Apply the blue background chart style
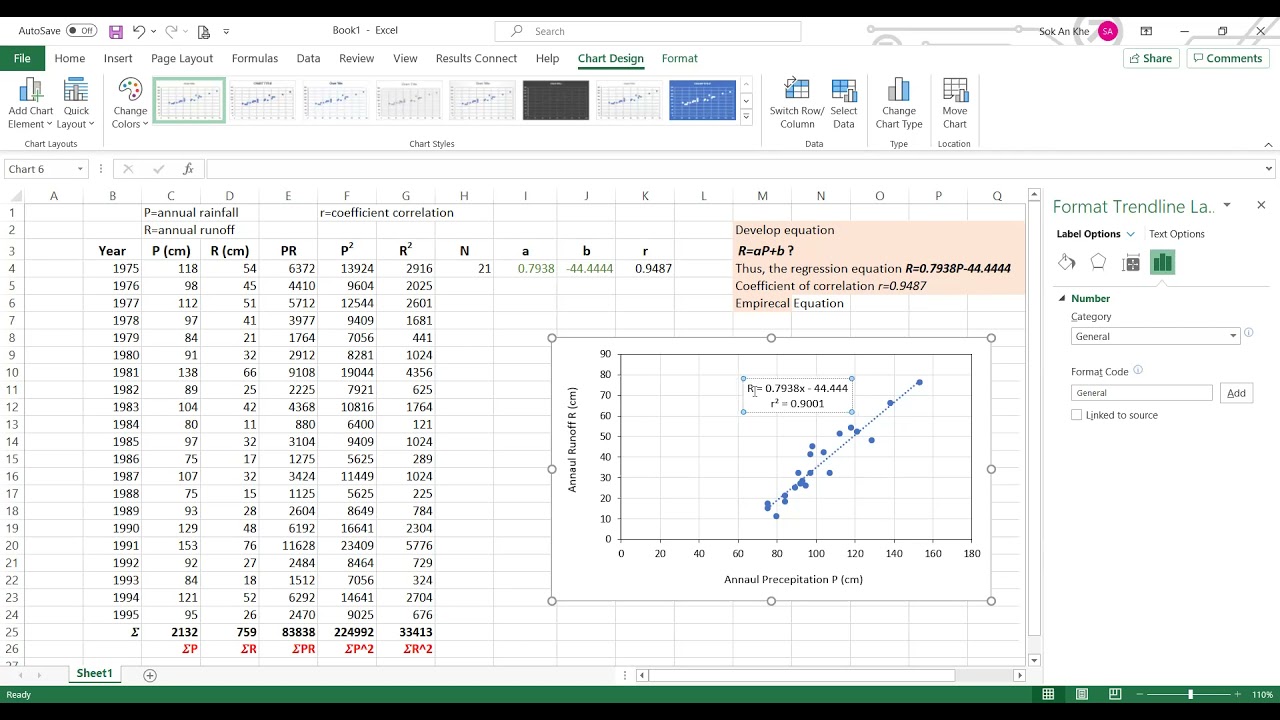Viewport: 1280px width, 720px height. 702,100
